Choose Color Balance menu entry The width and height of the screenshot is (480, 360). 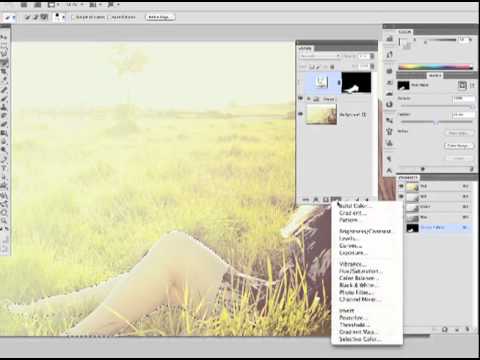359,278
